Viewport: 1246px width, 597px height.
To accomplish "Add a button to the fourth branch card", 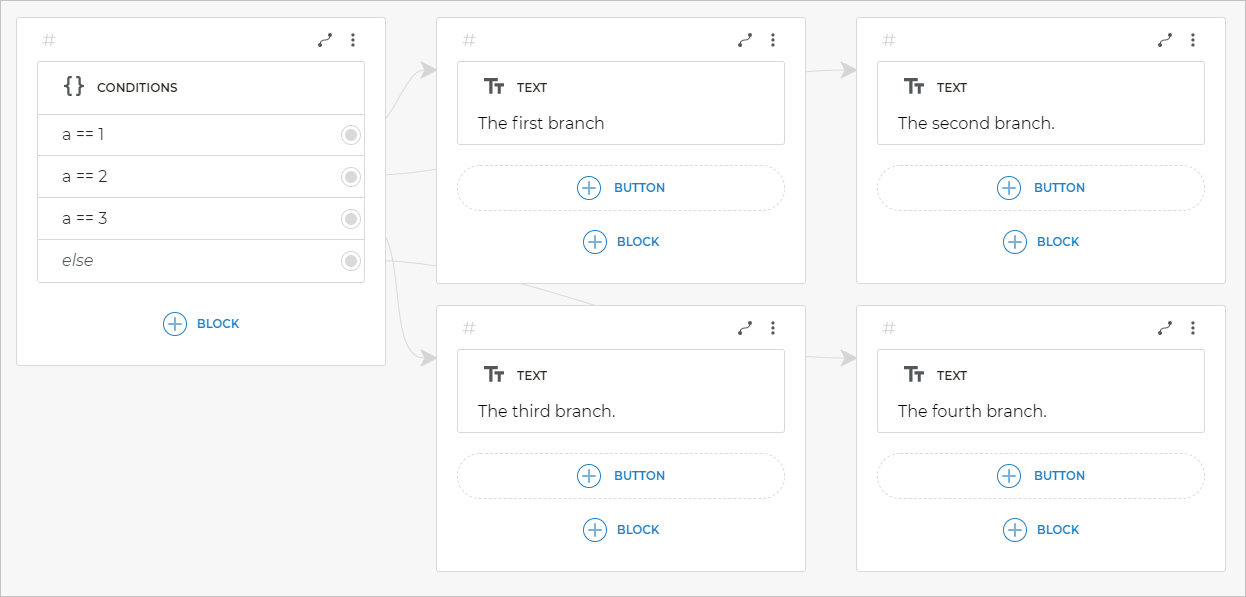I will (1041, 476).
